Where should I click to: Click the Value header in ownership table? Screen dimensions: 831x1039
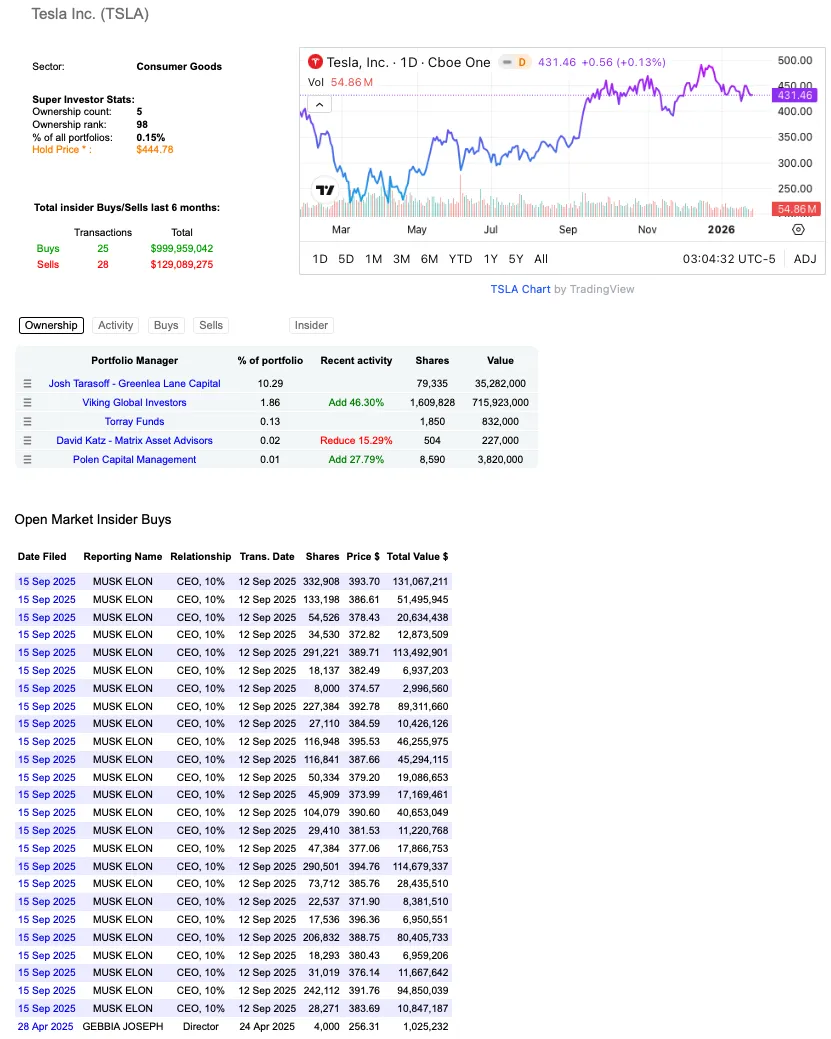click(500, 360)
